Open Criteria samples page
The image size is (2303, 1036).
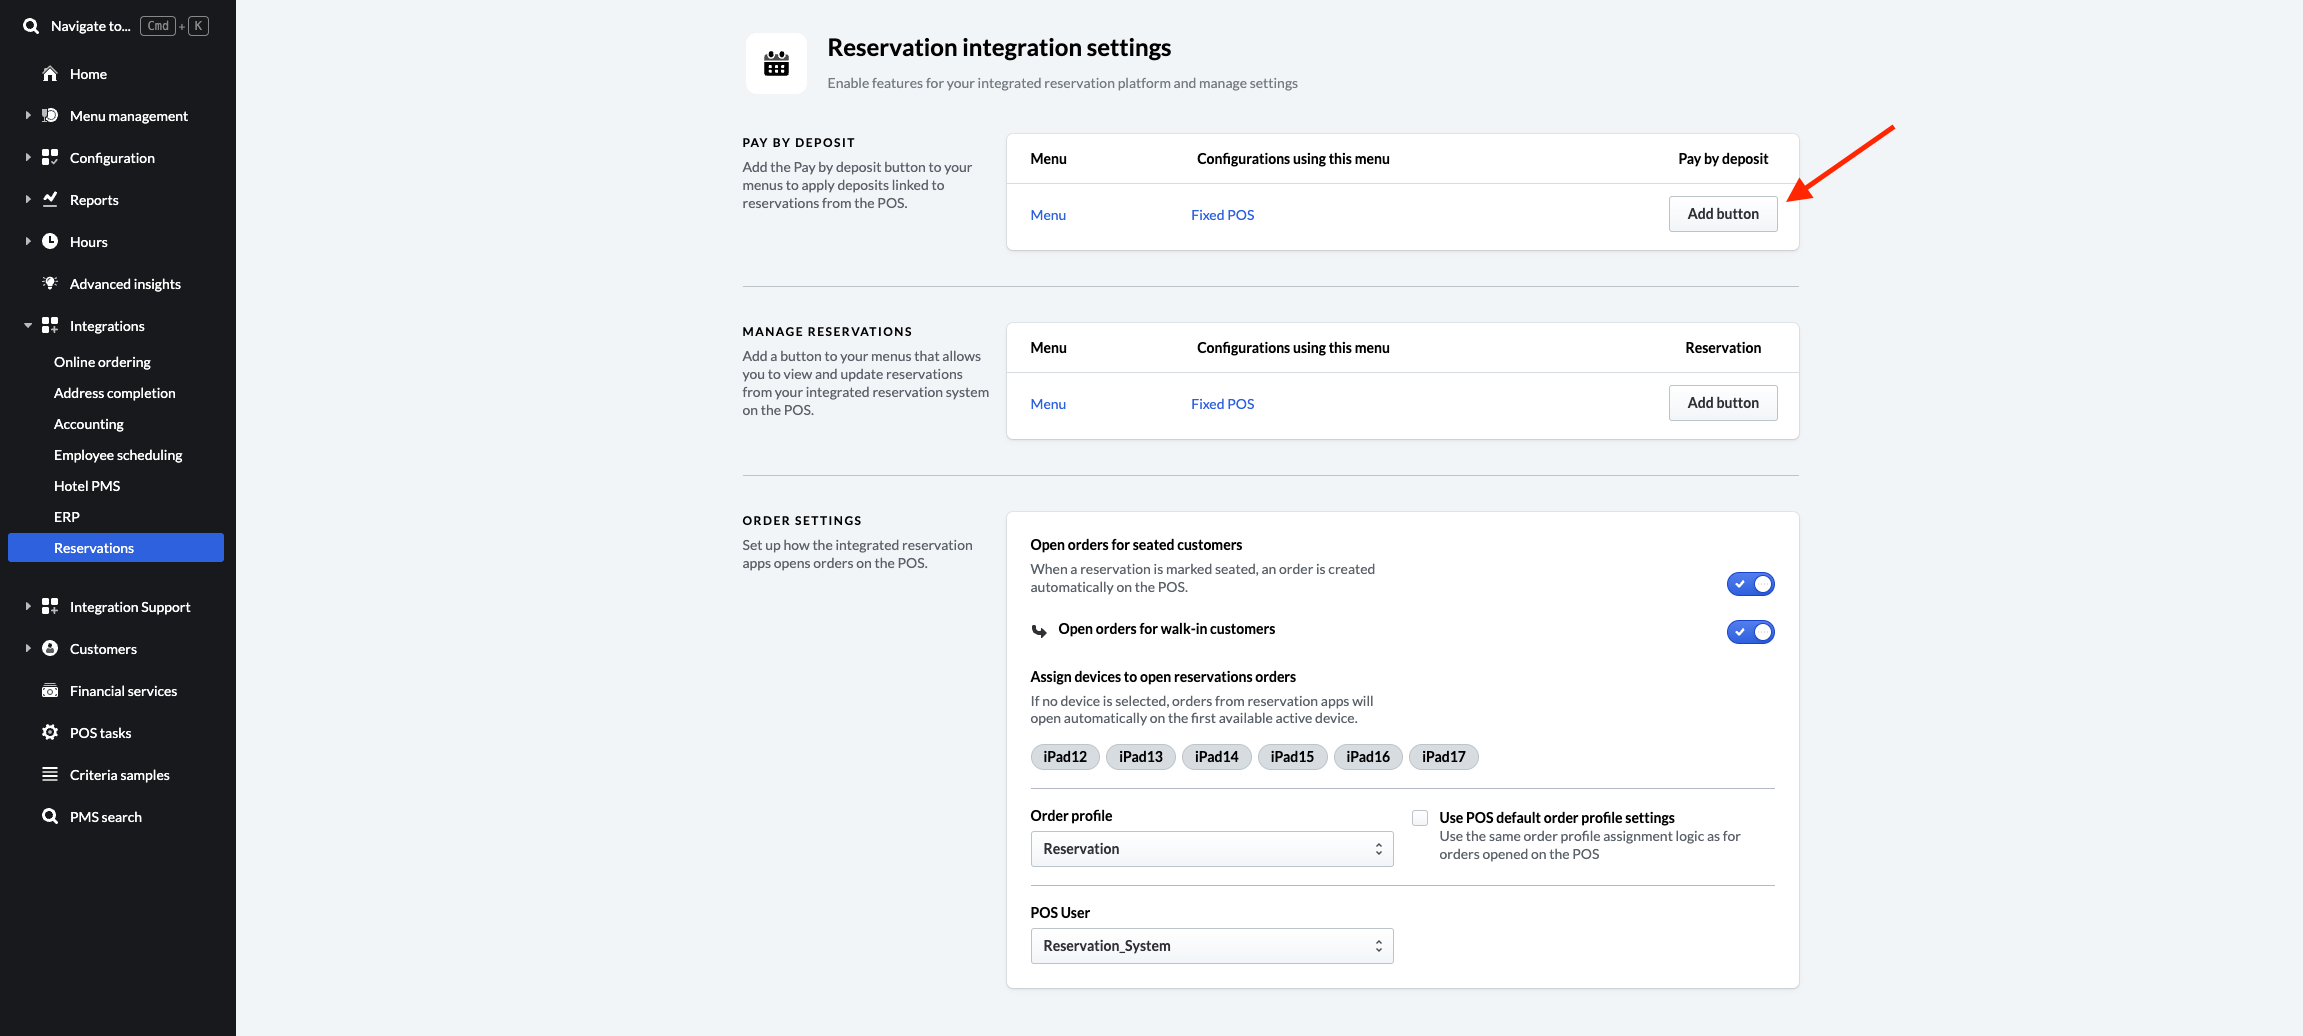click(x=120, y=775)
